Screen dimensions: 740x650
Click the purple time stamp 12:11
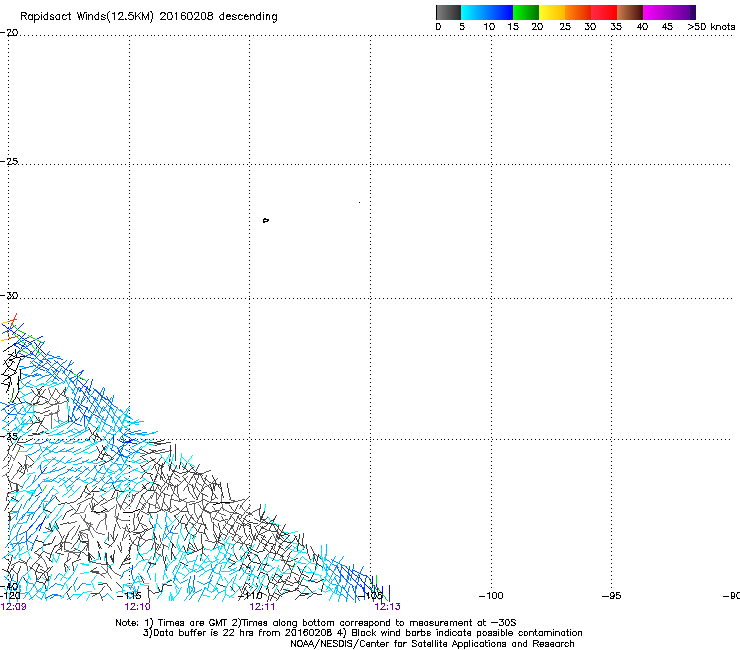point(262,607)
